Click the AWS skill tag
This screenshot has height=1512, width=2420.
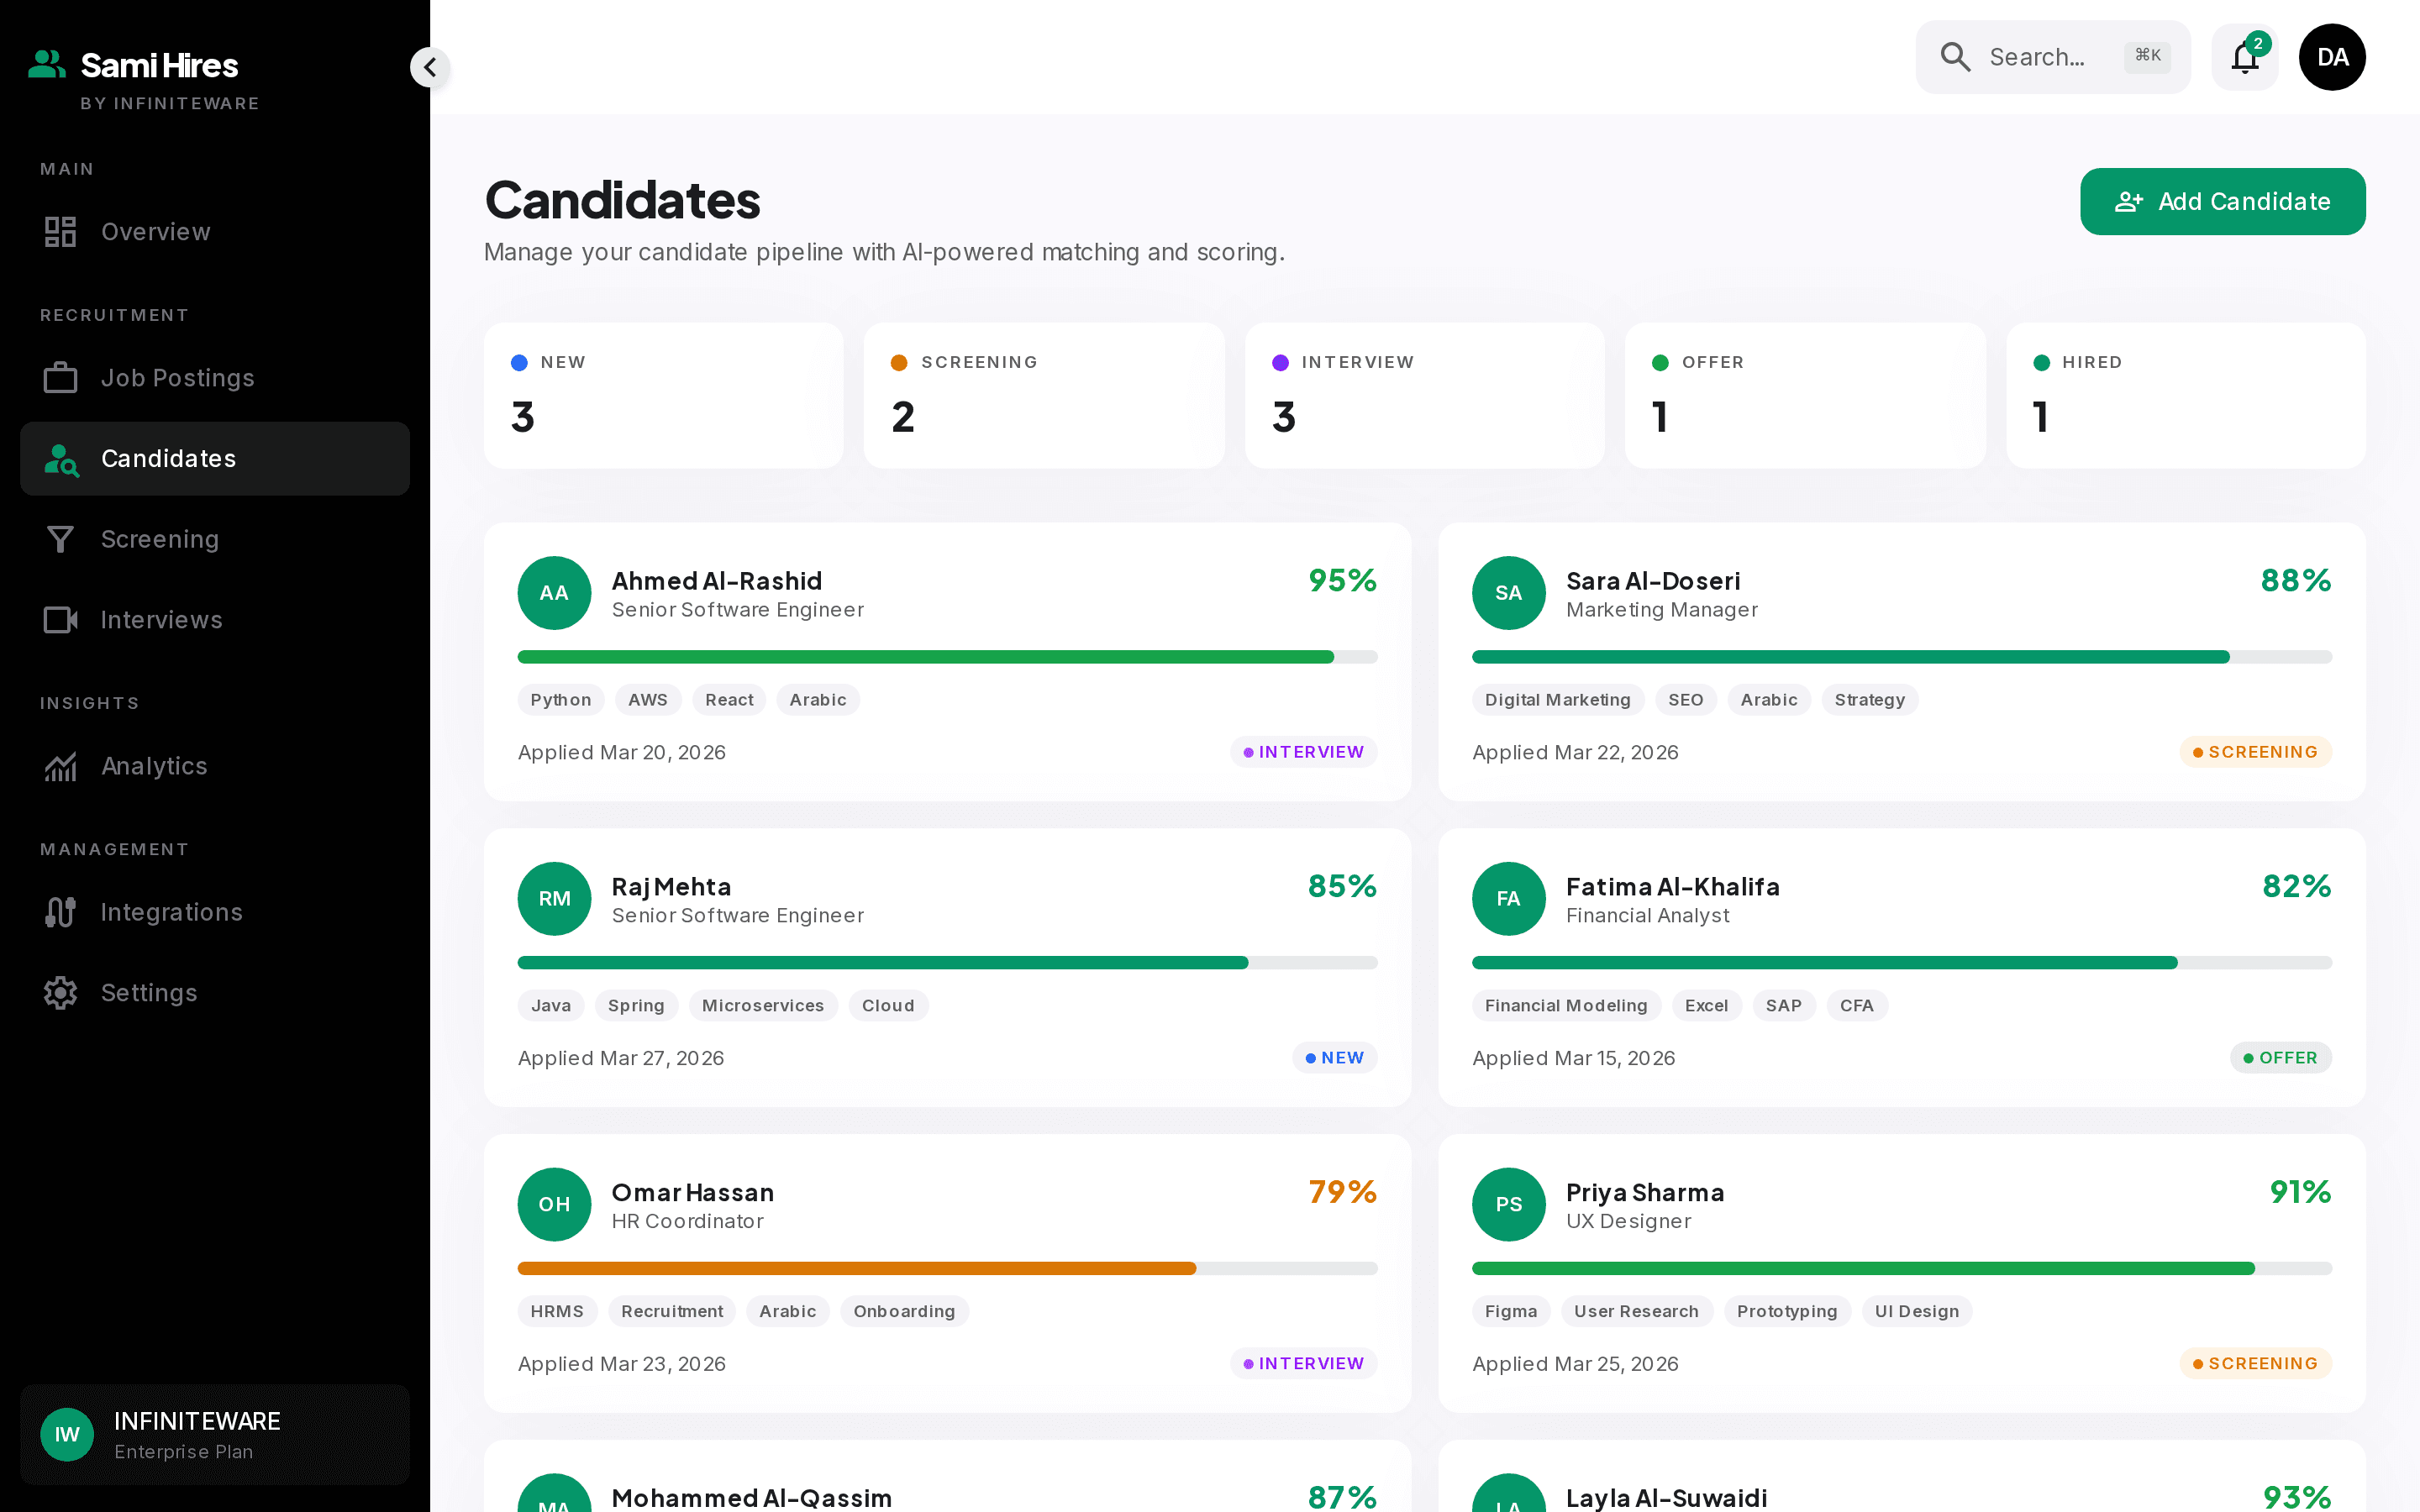(647, 700)
